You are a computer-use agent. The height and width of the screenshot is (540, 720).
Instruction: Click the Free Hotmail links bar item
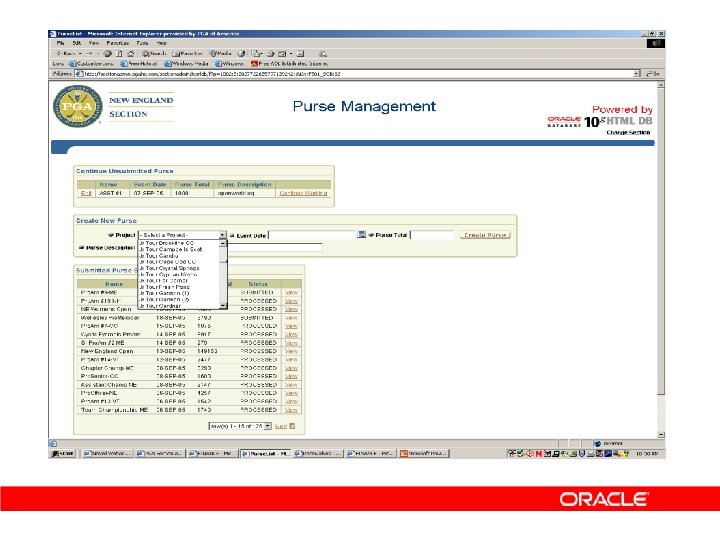pyautogui.click(x=139, y=64)
